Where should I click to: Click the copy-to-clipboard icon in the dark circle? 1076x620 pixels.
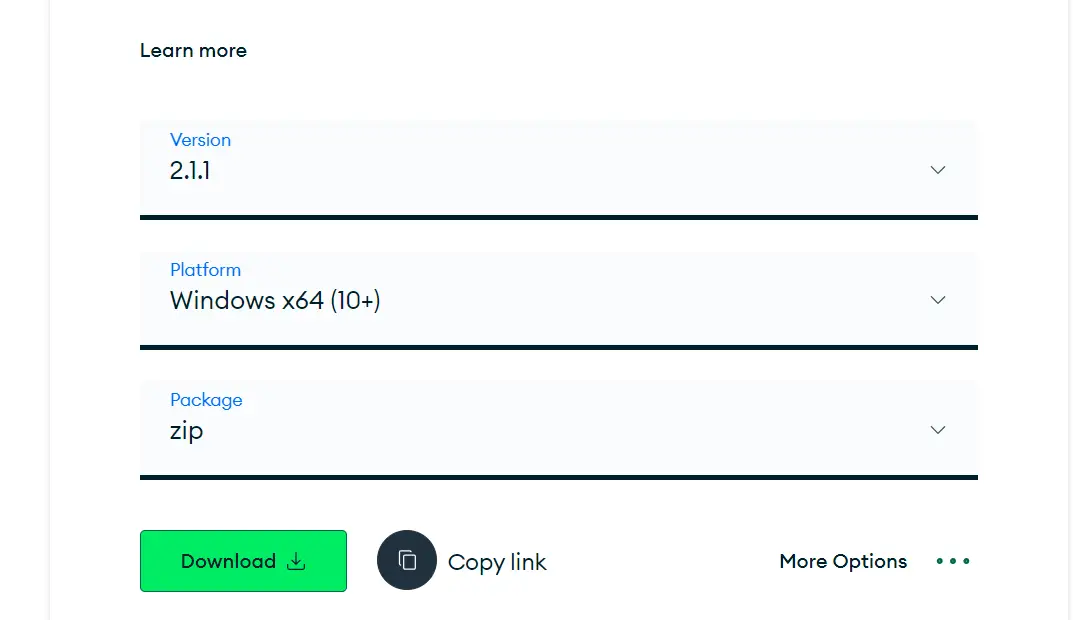tap(406, 561)
